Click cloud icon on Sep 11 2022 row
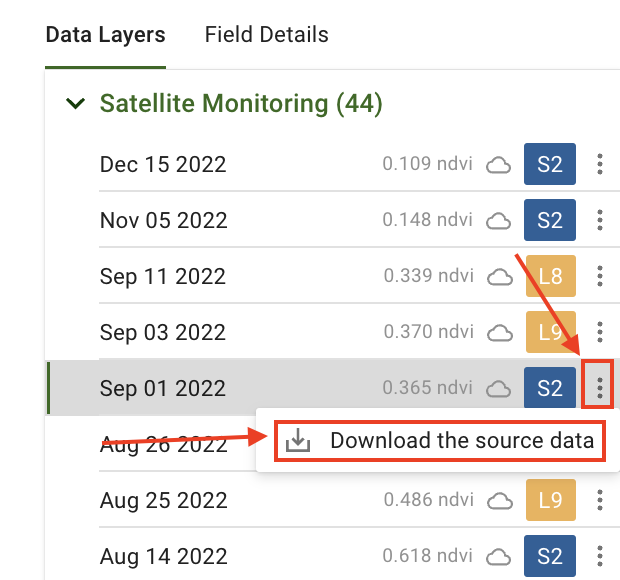Image resolution: width=620 pixels, height=580 pixels. [x=498, y=277]
